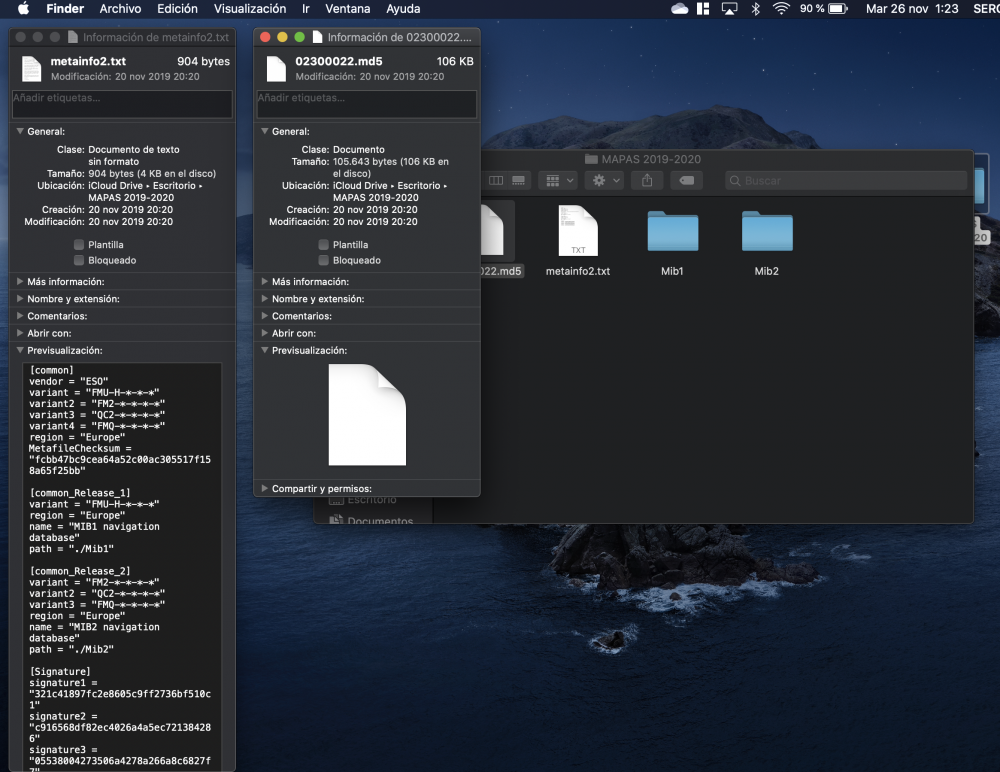Image resolution: width=1000 pixels, height=772 pixels.
Task: Expand Más información in metainfo2.txt info
Action: click(20, 281)
